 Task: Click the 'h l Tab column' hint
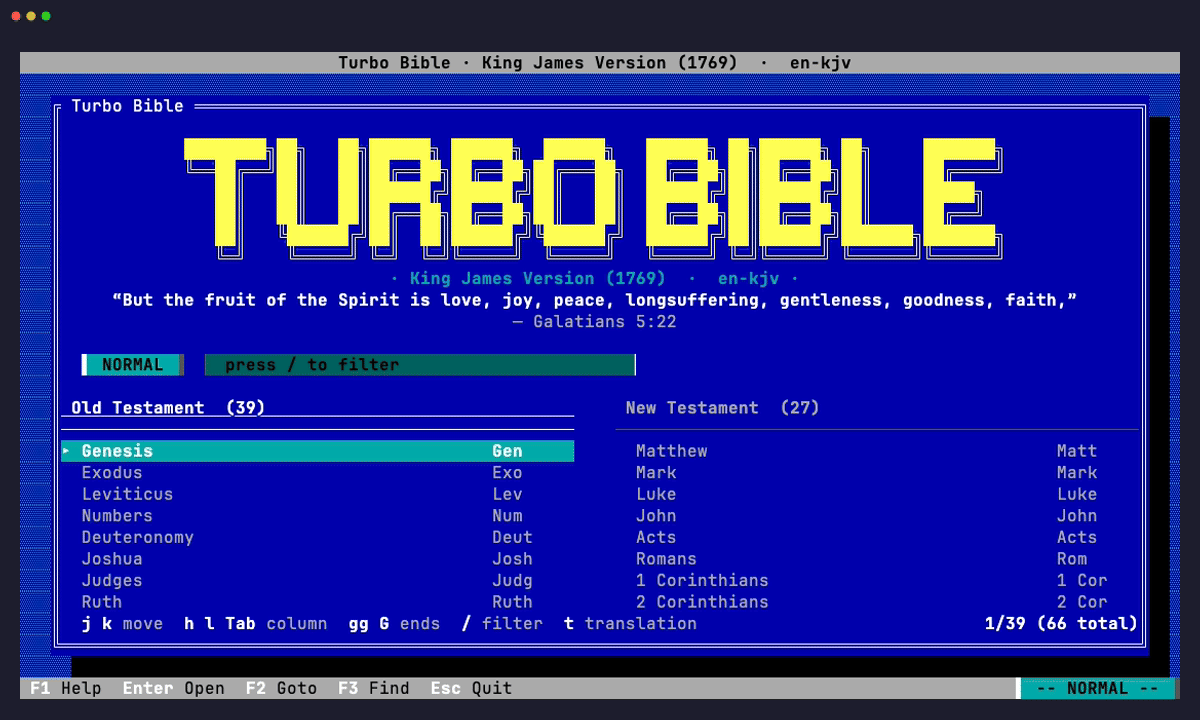tap(256, 624)
